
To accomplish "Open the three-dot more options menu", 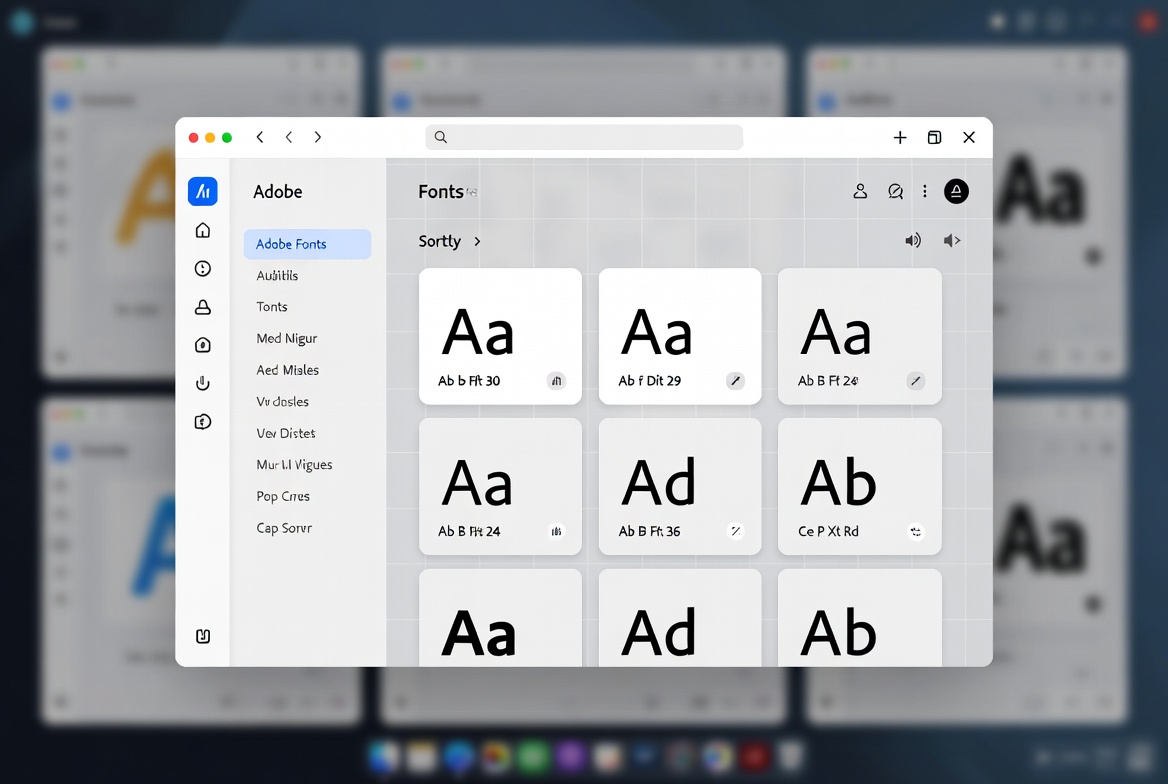I will tap(925, 192).
